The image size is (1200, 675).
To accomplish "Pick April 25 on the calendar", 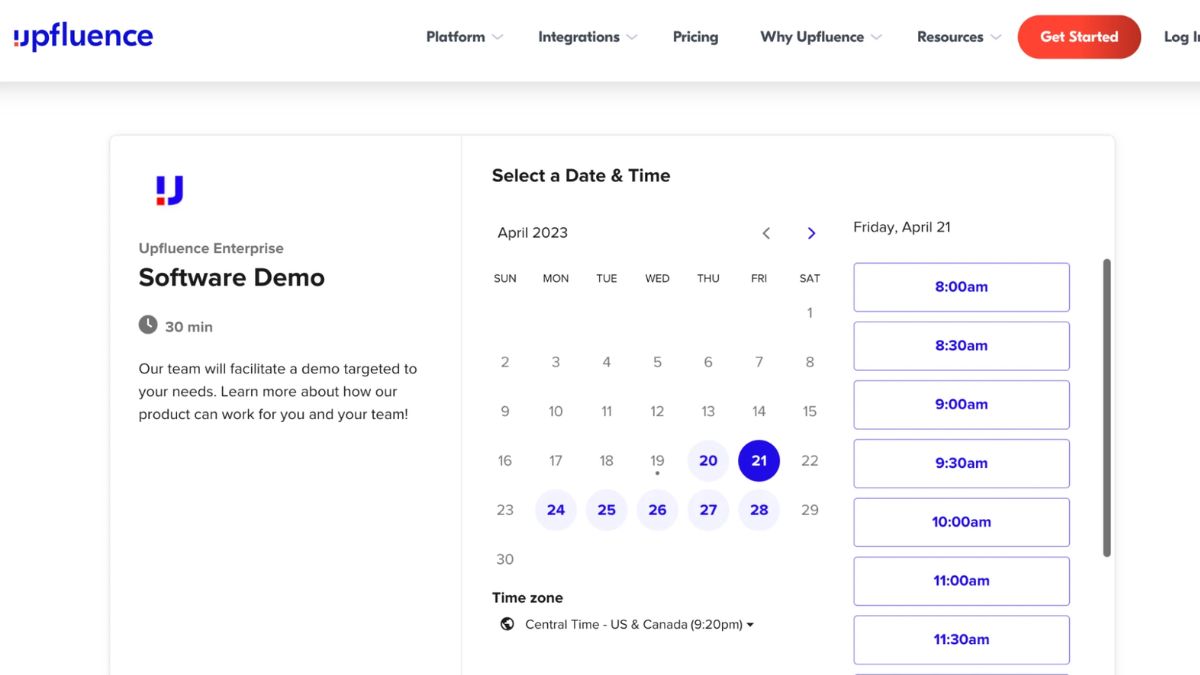I will tap(607, 510).
